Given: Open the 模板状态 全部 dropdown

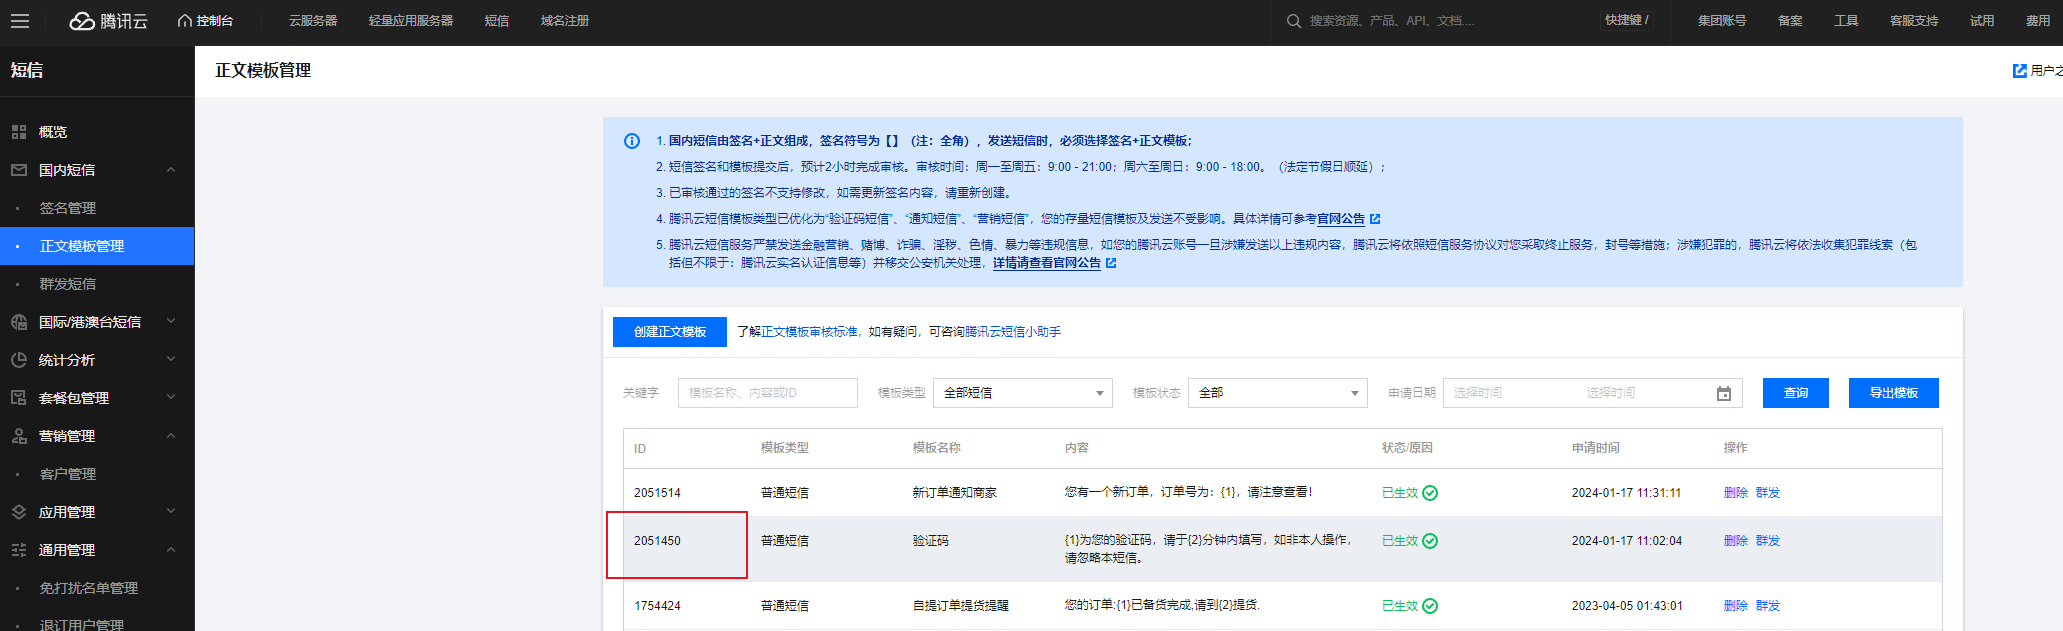Looking at the screenshot, I should tap(1278, 393).
